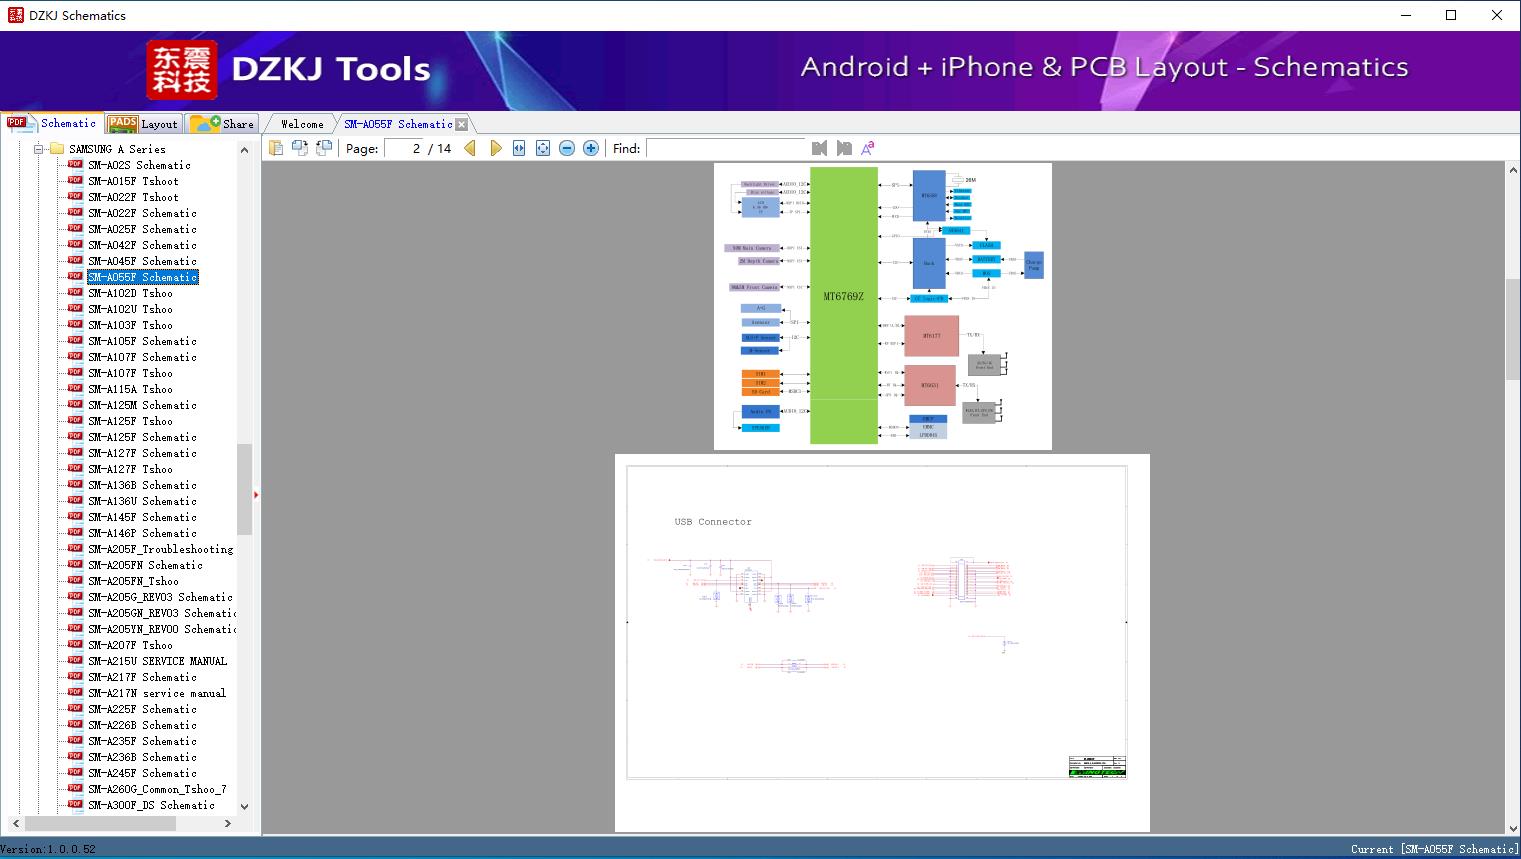Collapse the SAMSUNG A Series tree node
The width and height of the screenshot is (1521, 859).
point(39,149)
